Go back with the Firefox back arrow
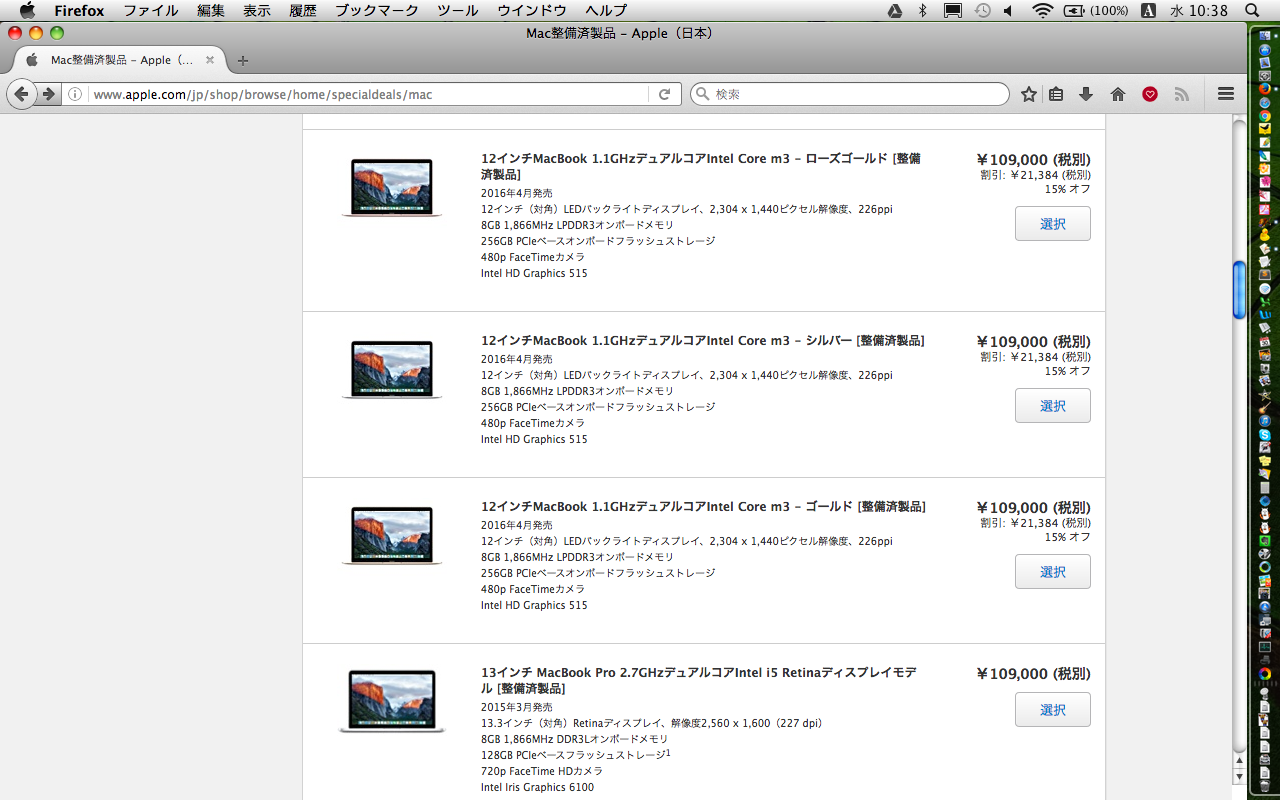Image resolution: width=1280 pixels, height=800 pixels. [21, 94]
